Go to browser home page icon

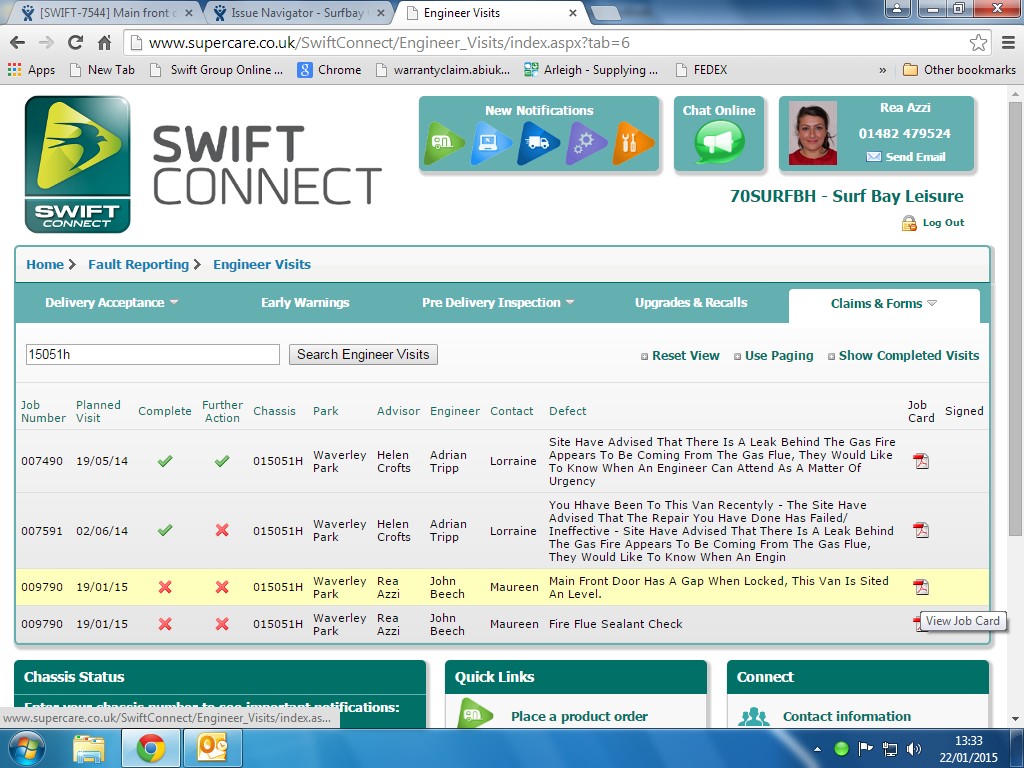[x=104, y=43]
